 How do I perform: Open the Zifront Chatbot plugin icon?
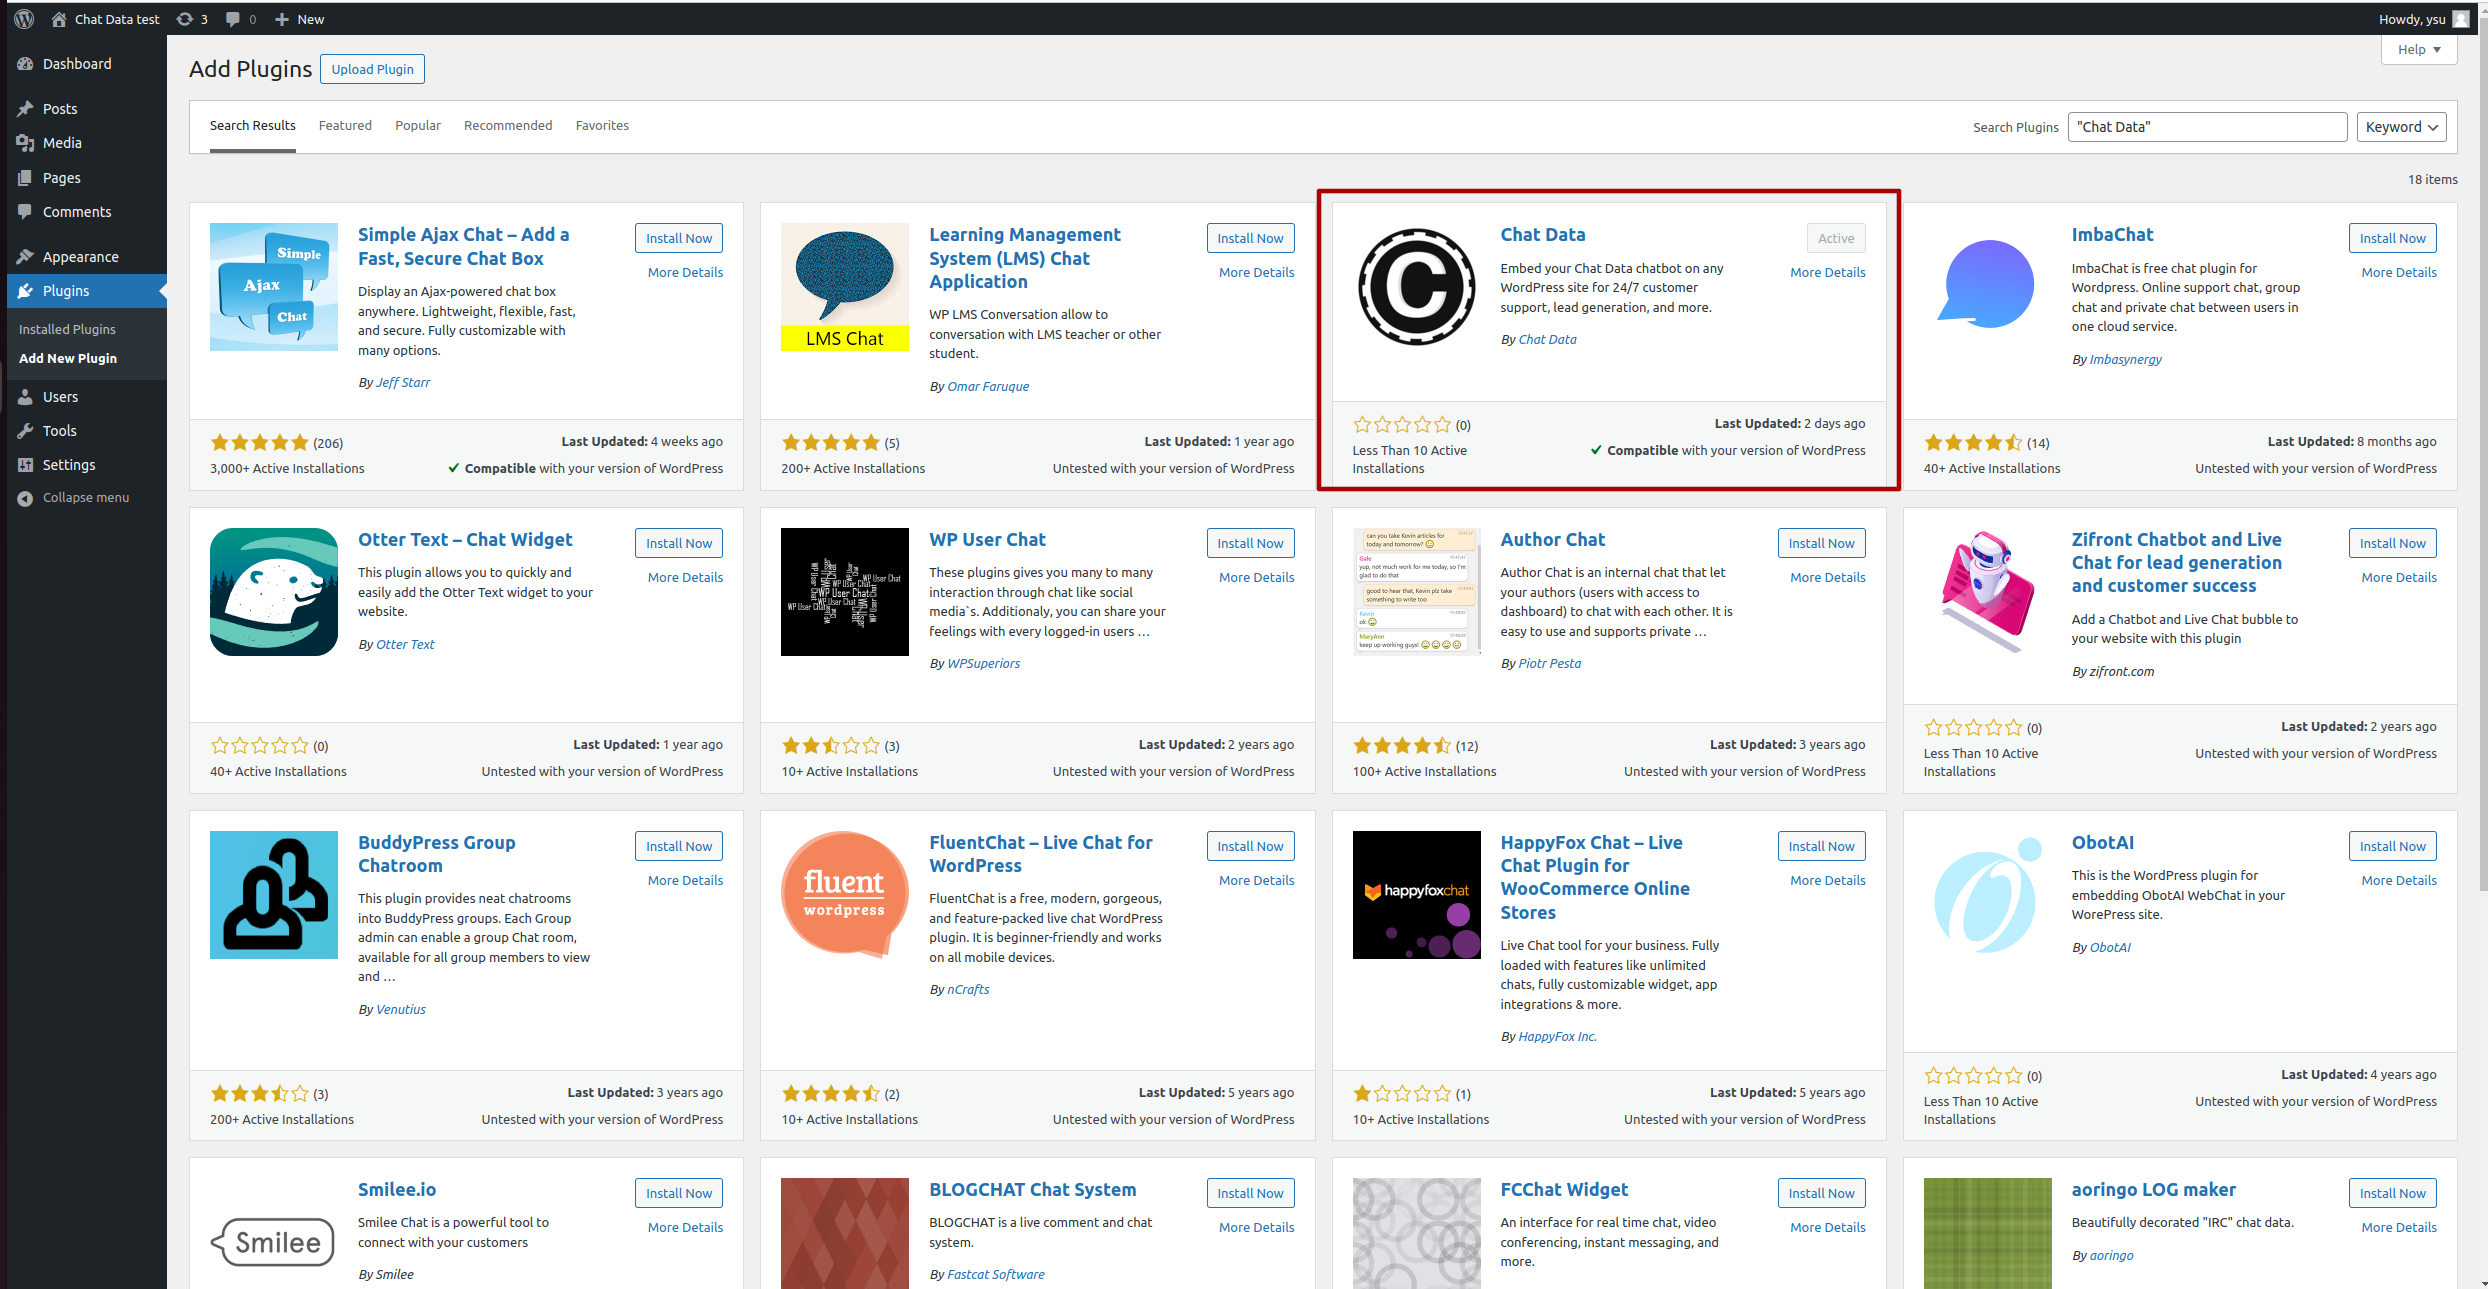(x=1987, y=592)
